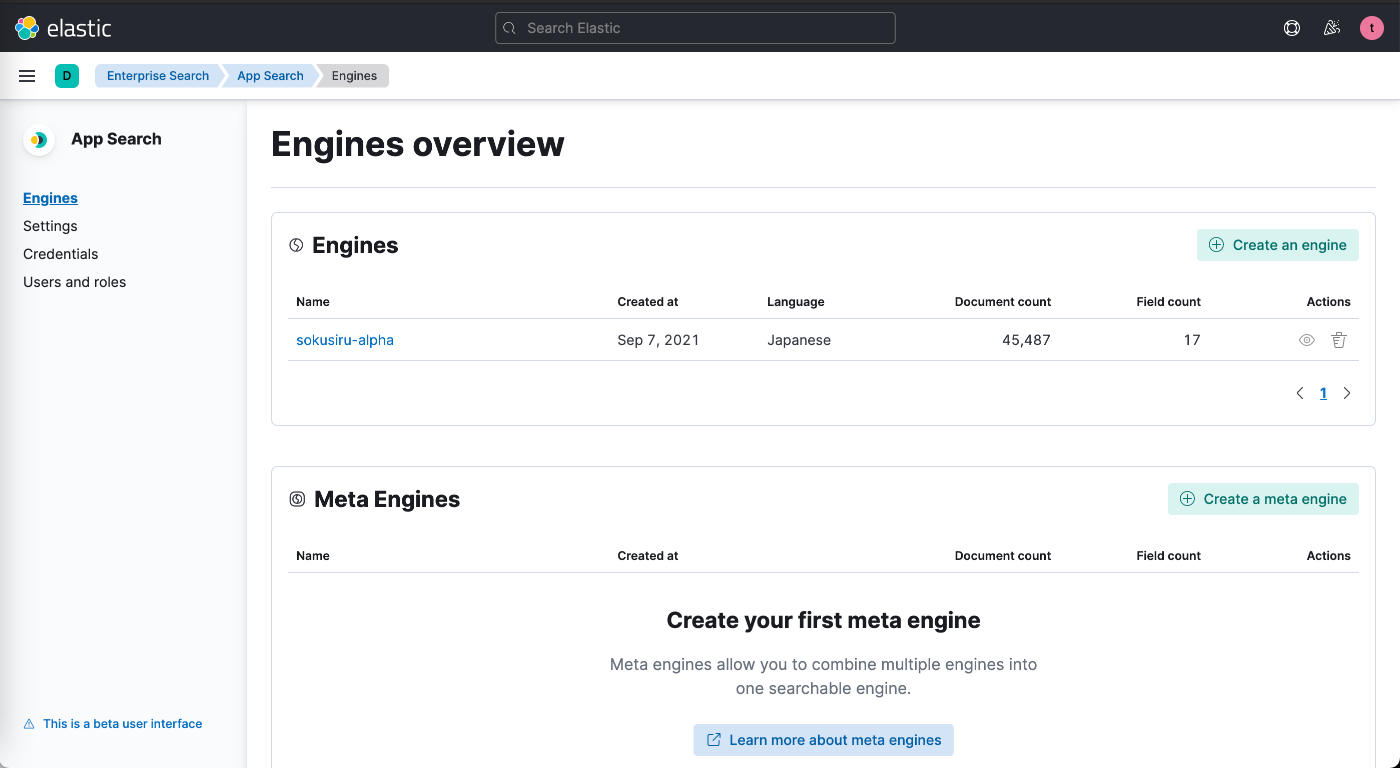Open Settings in the sidebar
The width and height of the screenshot is (1400, 768).
coord(50,226)
